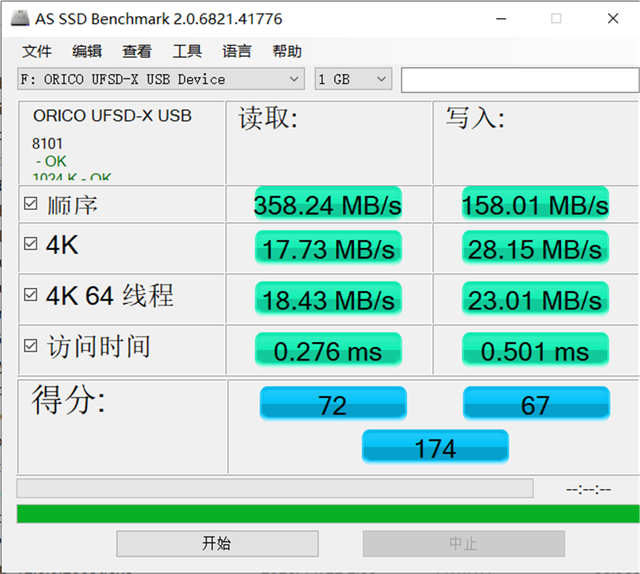Open the 查看 menu

137,51
